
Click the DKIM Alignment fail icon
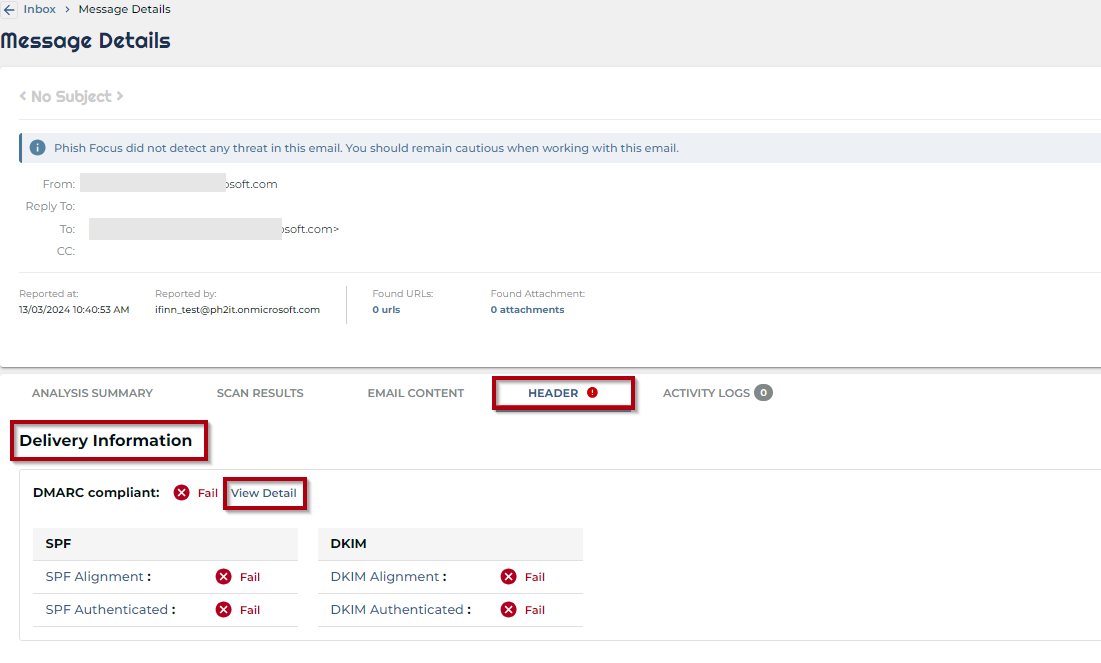pos(509,577)
